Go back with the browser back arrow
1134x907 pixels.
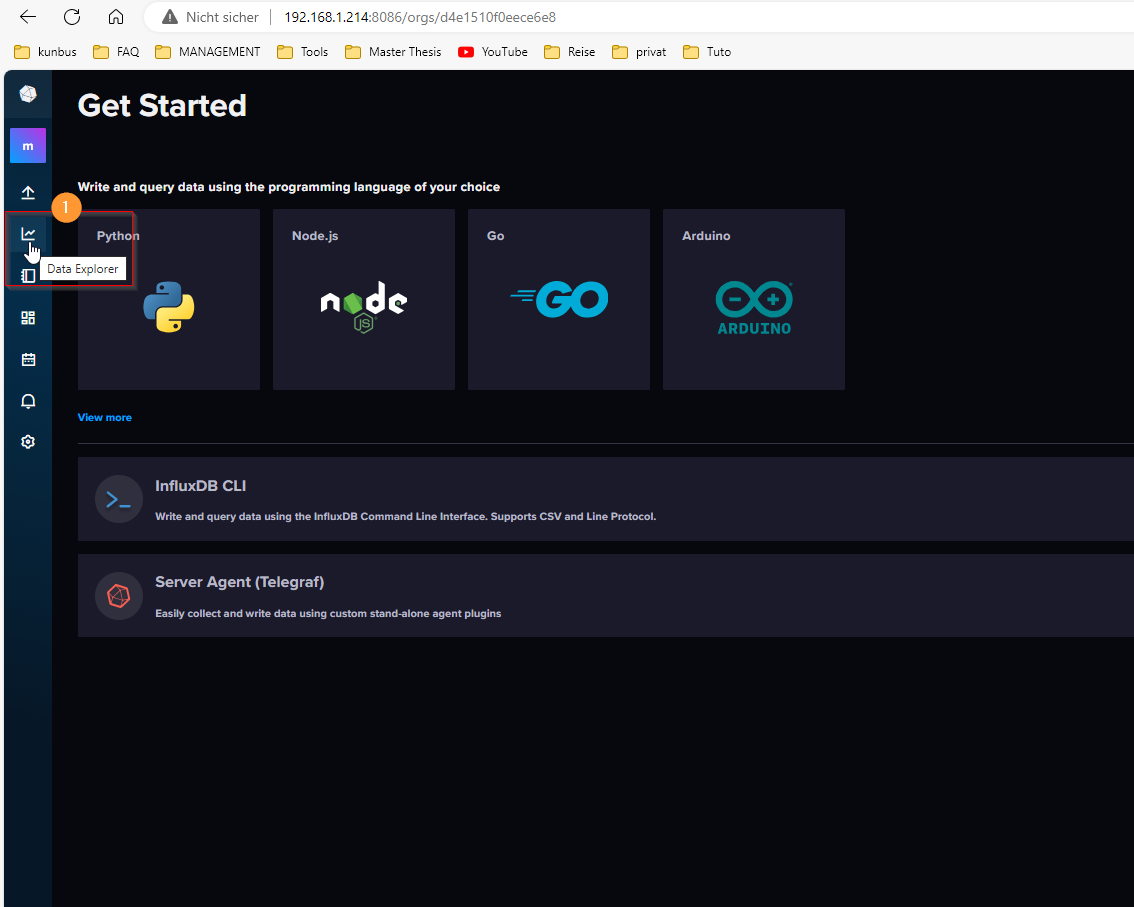[27, 17]
